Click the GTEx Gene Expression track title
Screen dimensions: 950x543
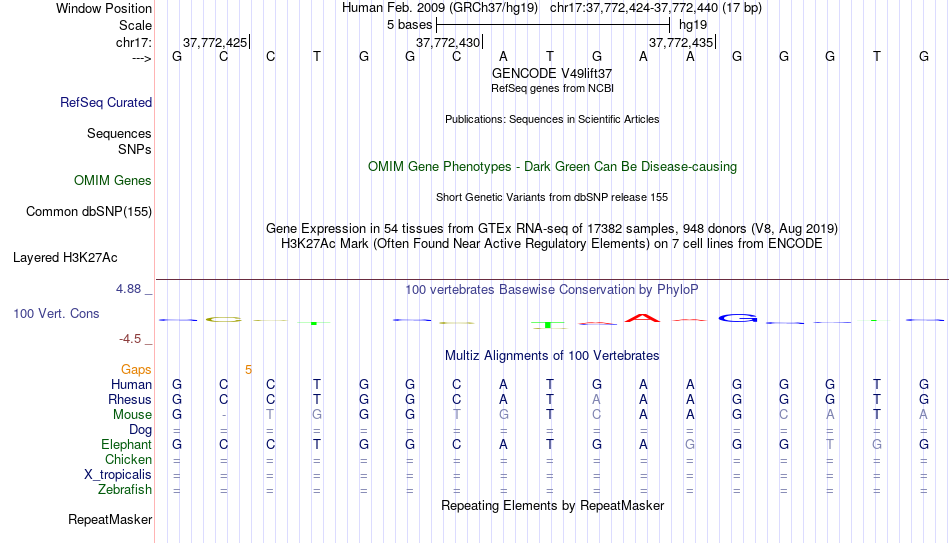(552, 228)
